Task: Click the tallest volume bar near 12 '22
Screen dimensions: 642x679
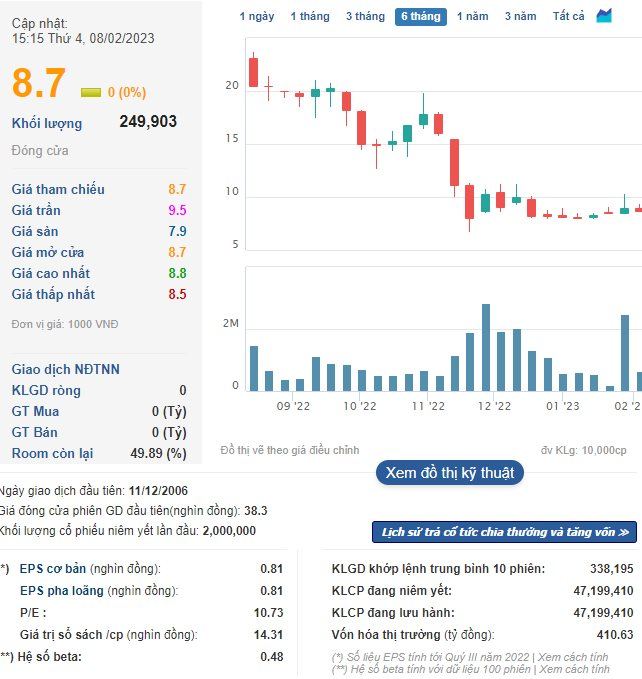Action: coord(486,347)
